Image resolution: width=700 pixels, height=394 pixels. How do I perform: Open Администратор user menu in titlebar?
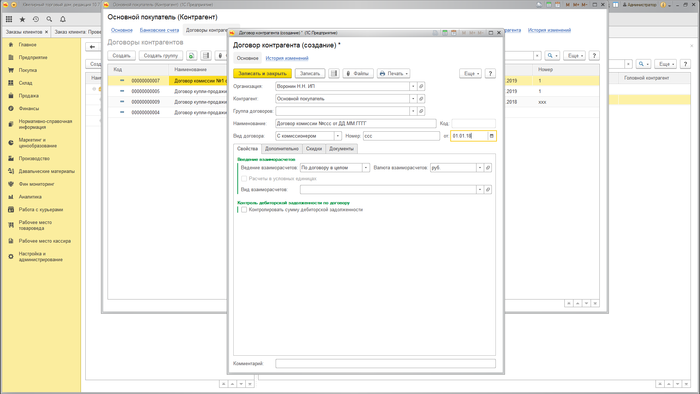639,4
